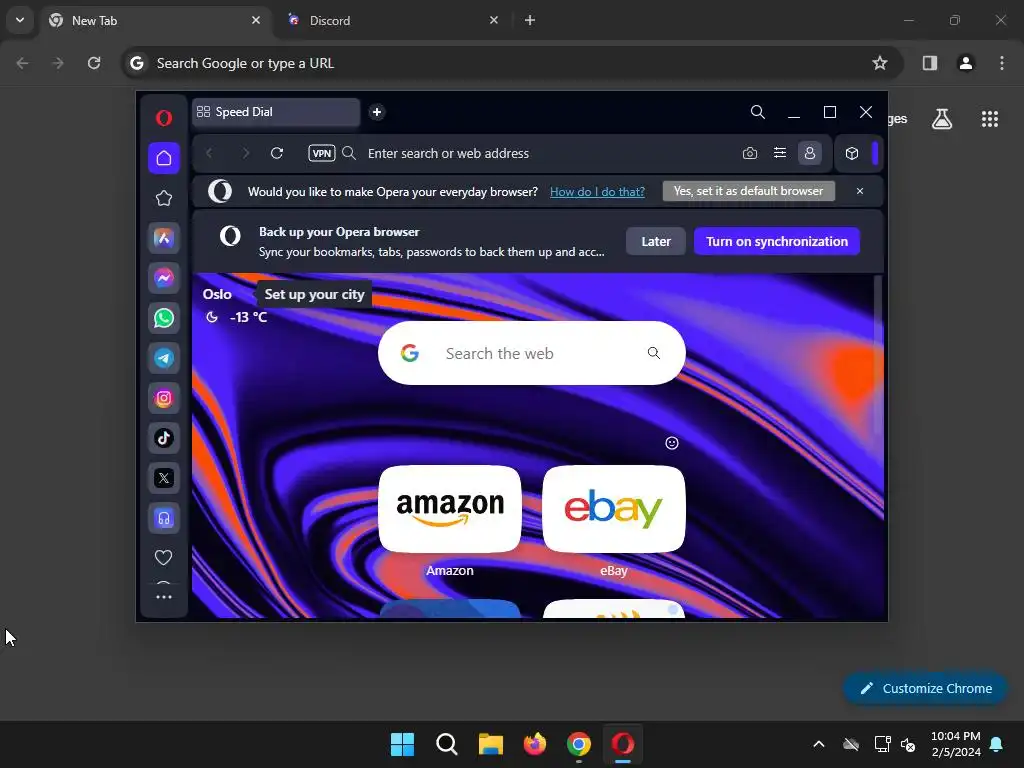This screenshot has height=768, width=1024.
Task: Open Telegram in Opera sidebar
Action: pos(164,358)
